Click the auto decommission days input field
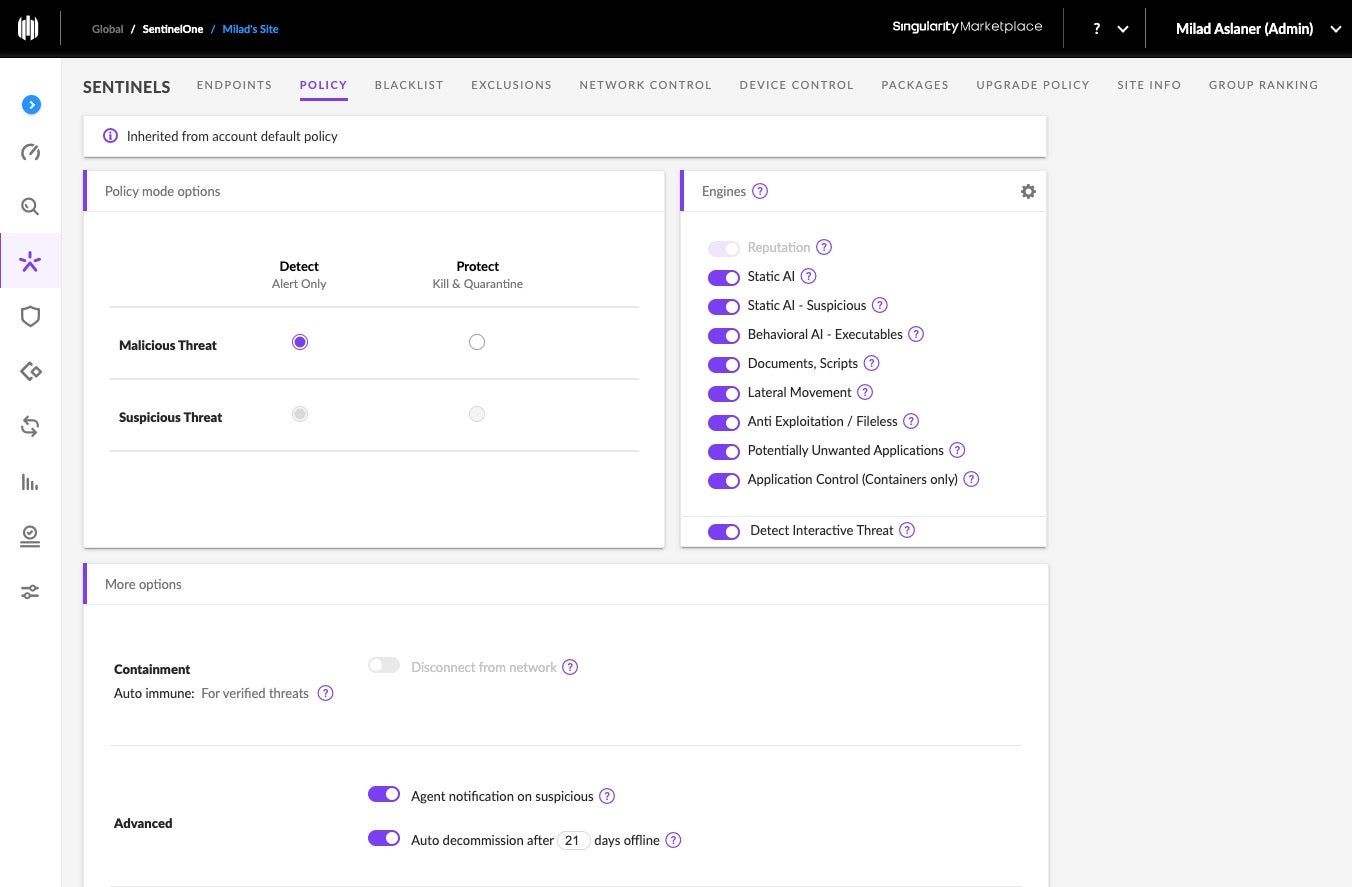Screen dimensions: 1352x887 [x=573, y=840]
